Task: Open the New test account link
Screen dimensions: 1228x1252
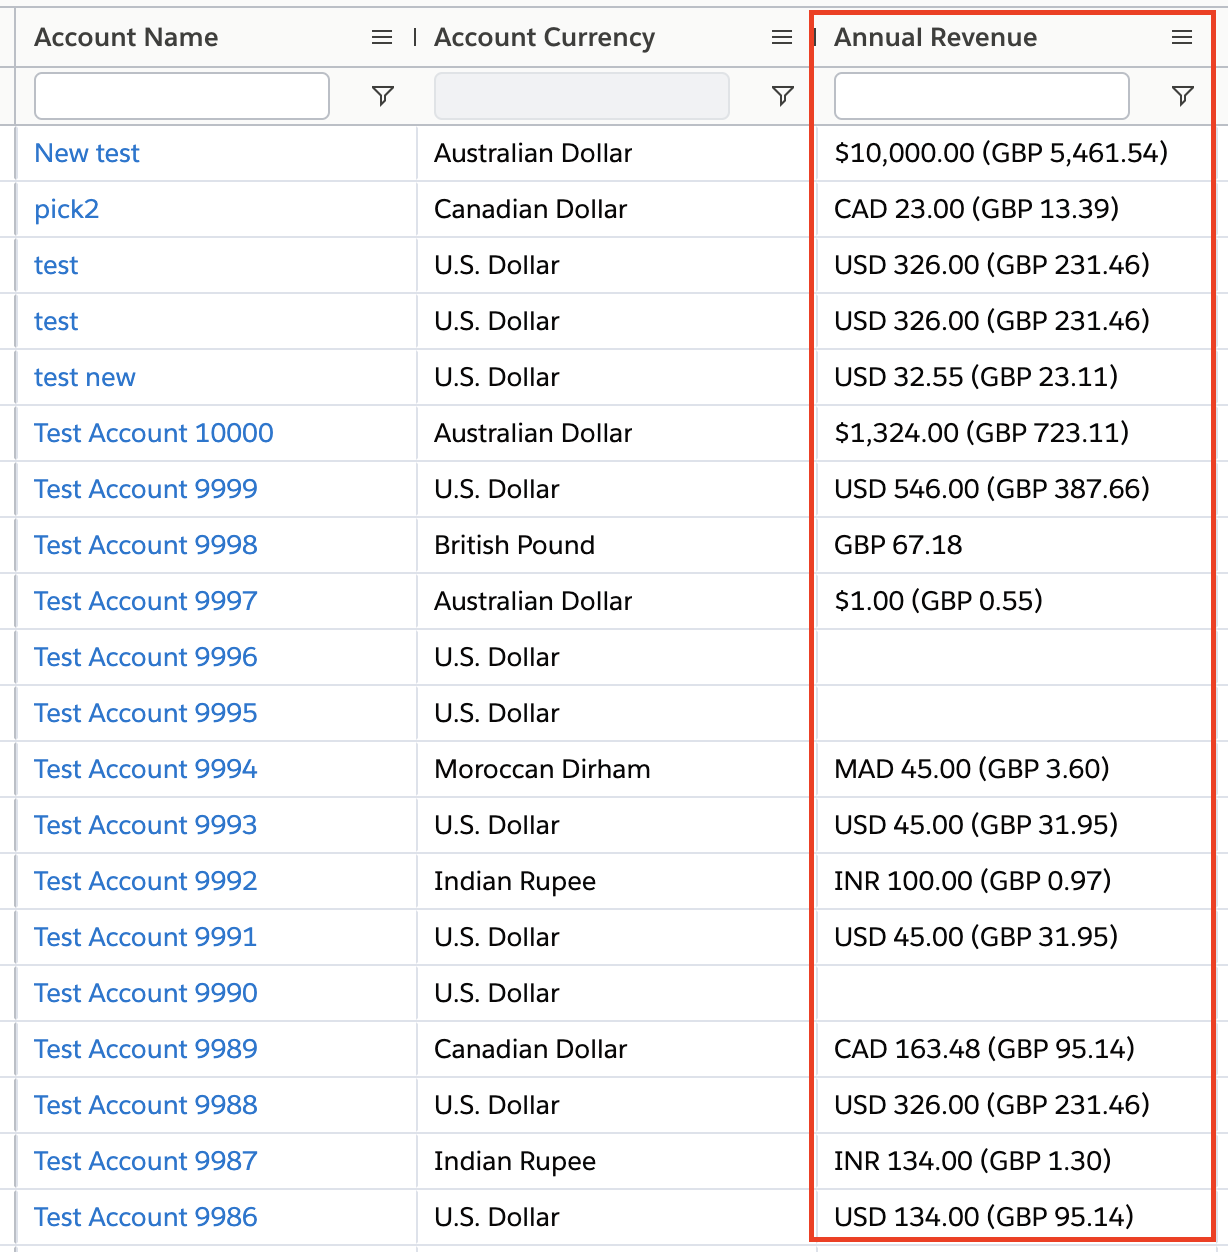Action: tap(87, 153)
